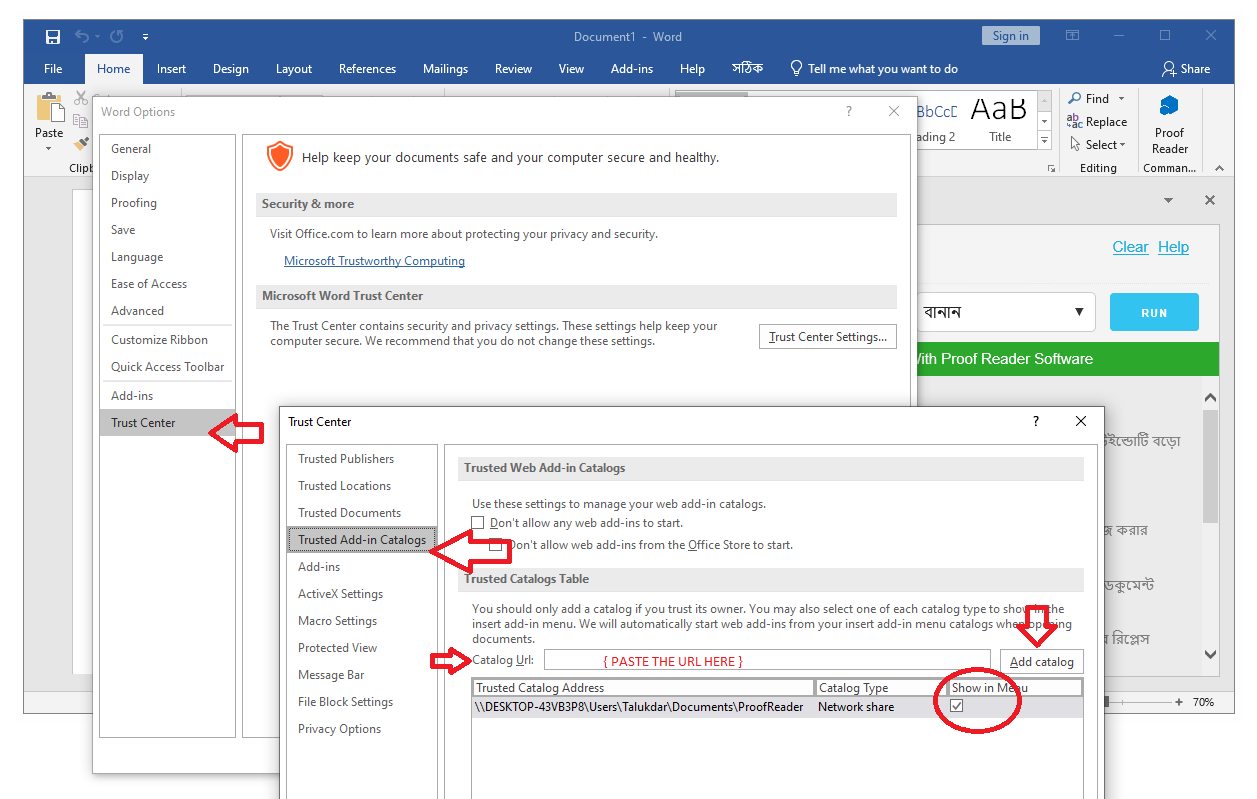Click the Trust Center Settings button

pyautogui.click(x=827, y=335)
